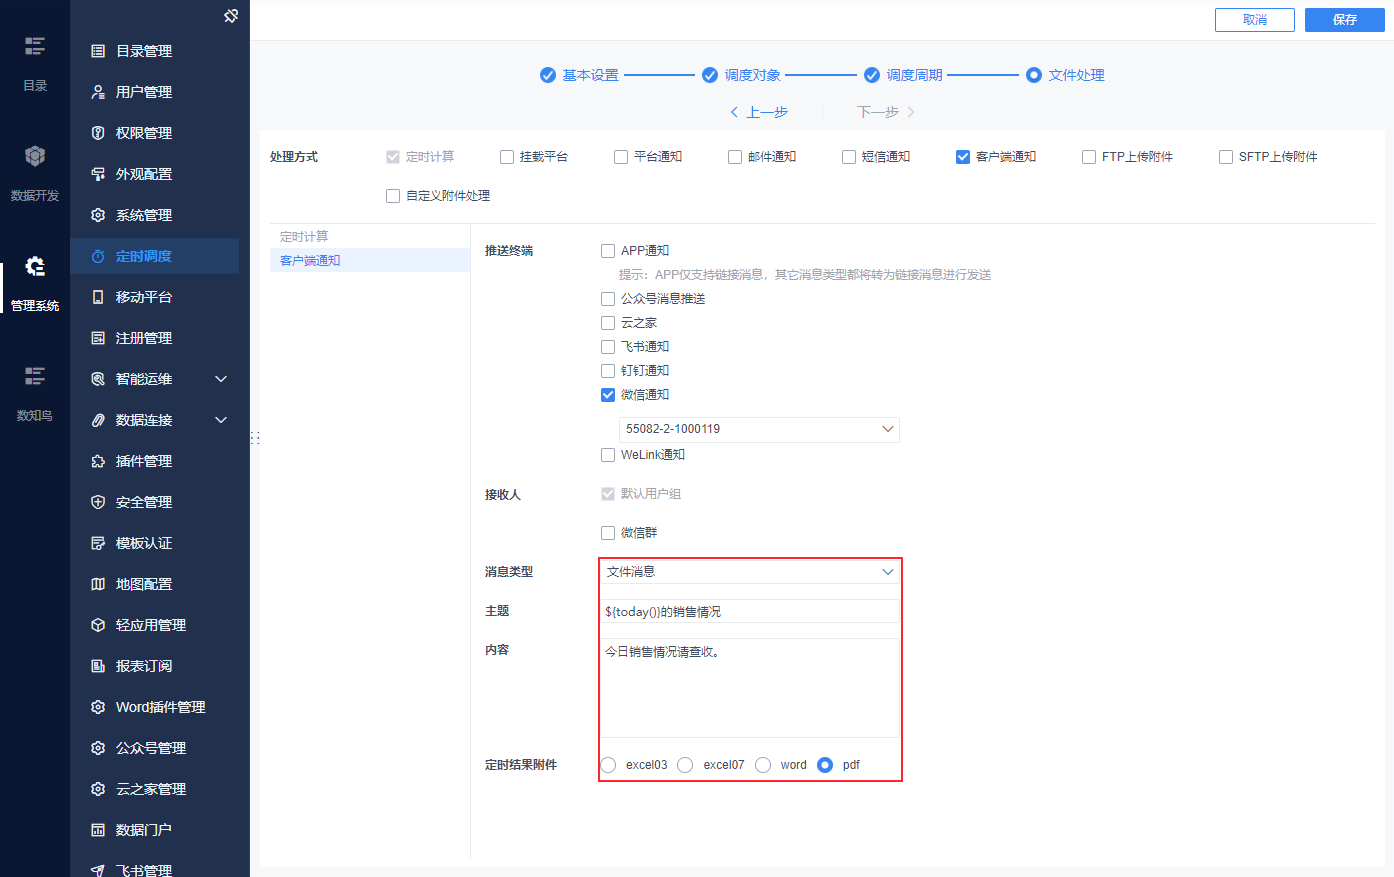
Task: Click the 主题 input field
Action: [750, 612]
